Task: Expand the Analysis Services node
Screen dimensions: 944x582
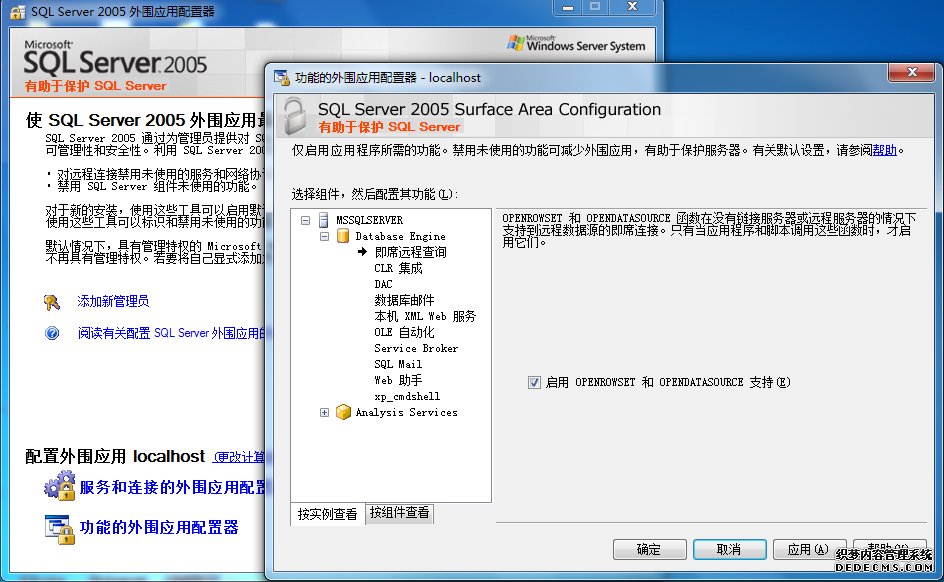Action: [324, 412]
